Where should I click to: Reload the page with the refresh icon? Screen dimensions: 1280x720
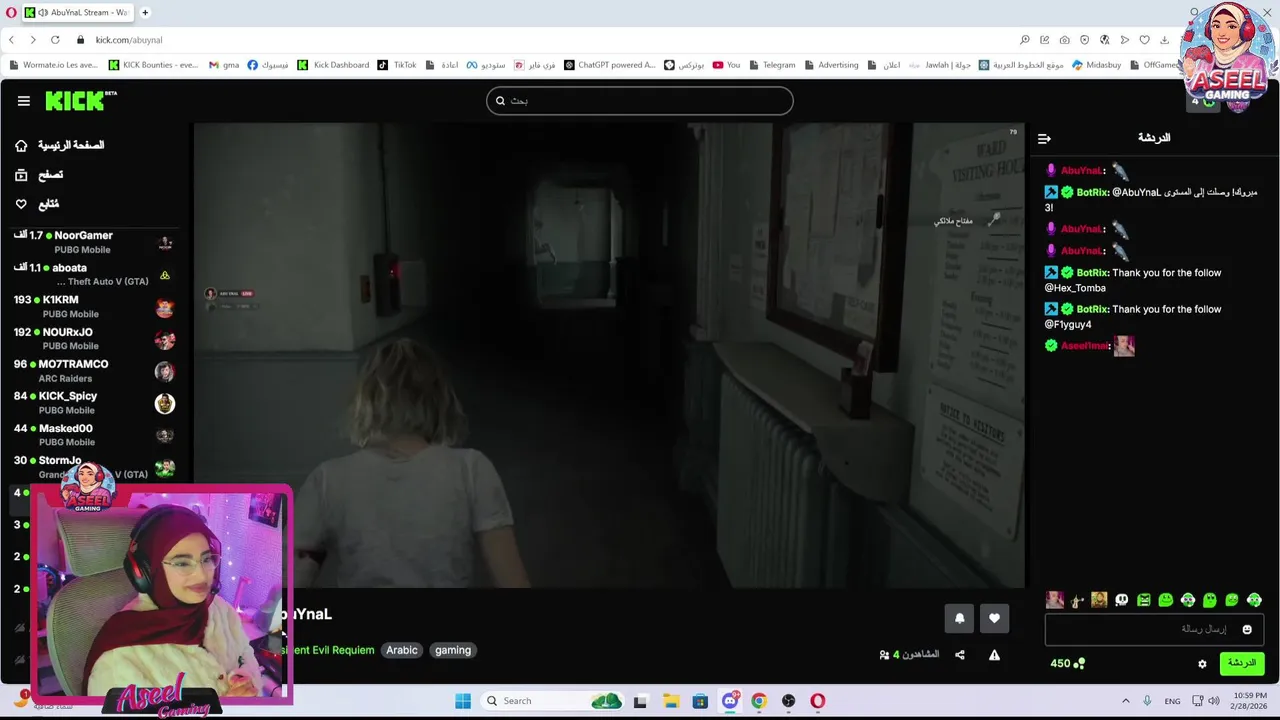[55, 40]
